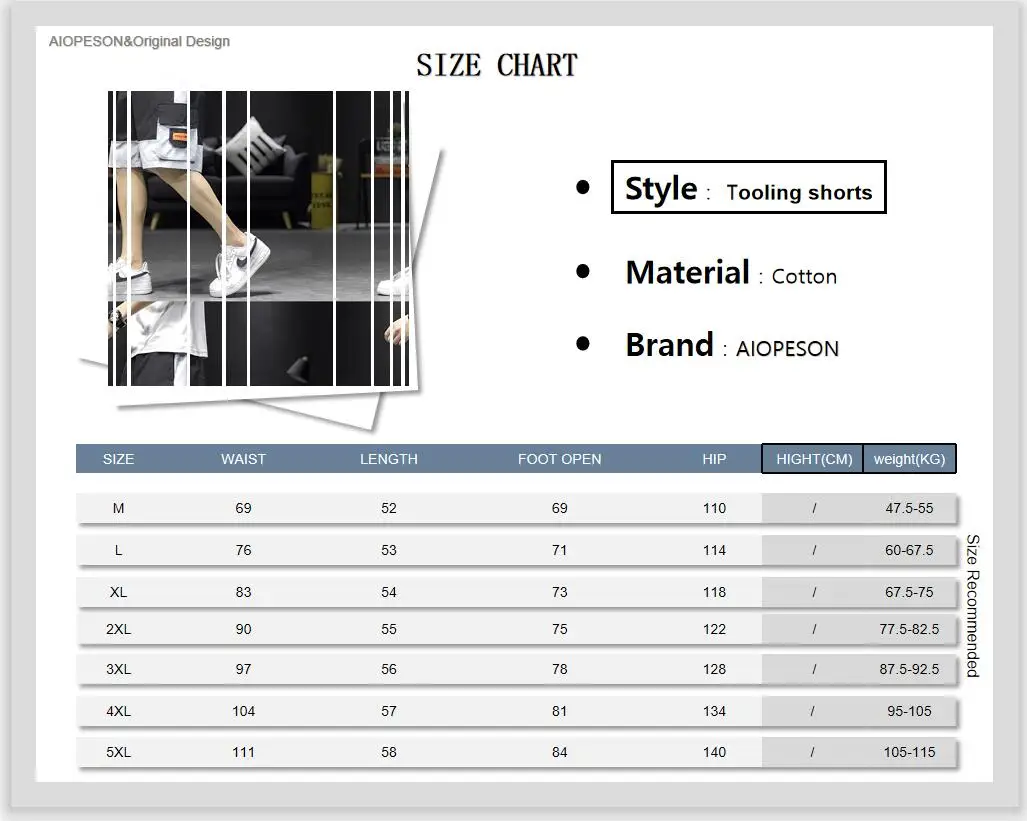Click length value 55 in 2XL row
Screen dimensions: 1027x821
pos(389,629)
